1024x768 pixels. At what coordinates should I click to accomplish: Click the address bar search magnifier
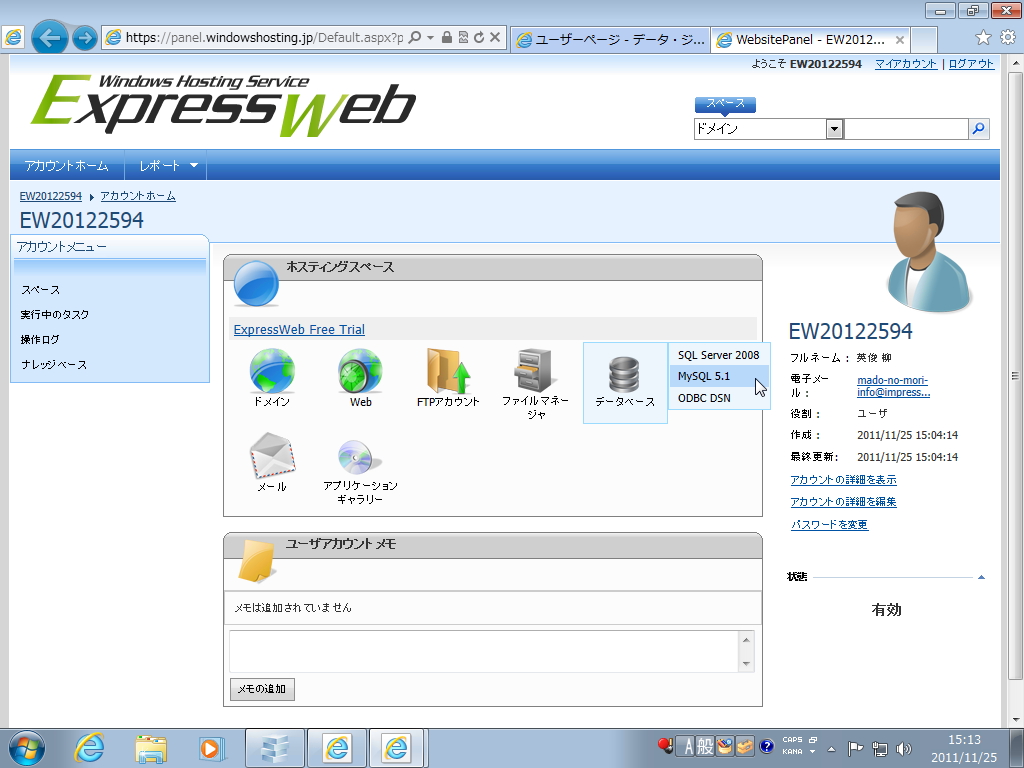click(414, 37)
